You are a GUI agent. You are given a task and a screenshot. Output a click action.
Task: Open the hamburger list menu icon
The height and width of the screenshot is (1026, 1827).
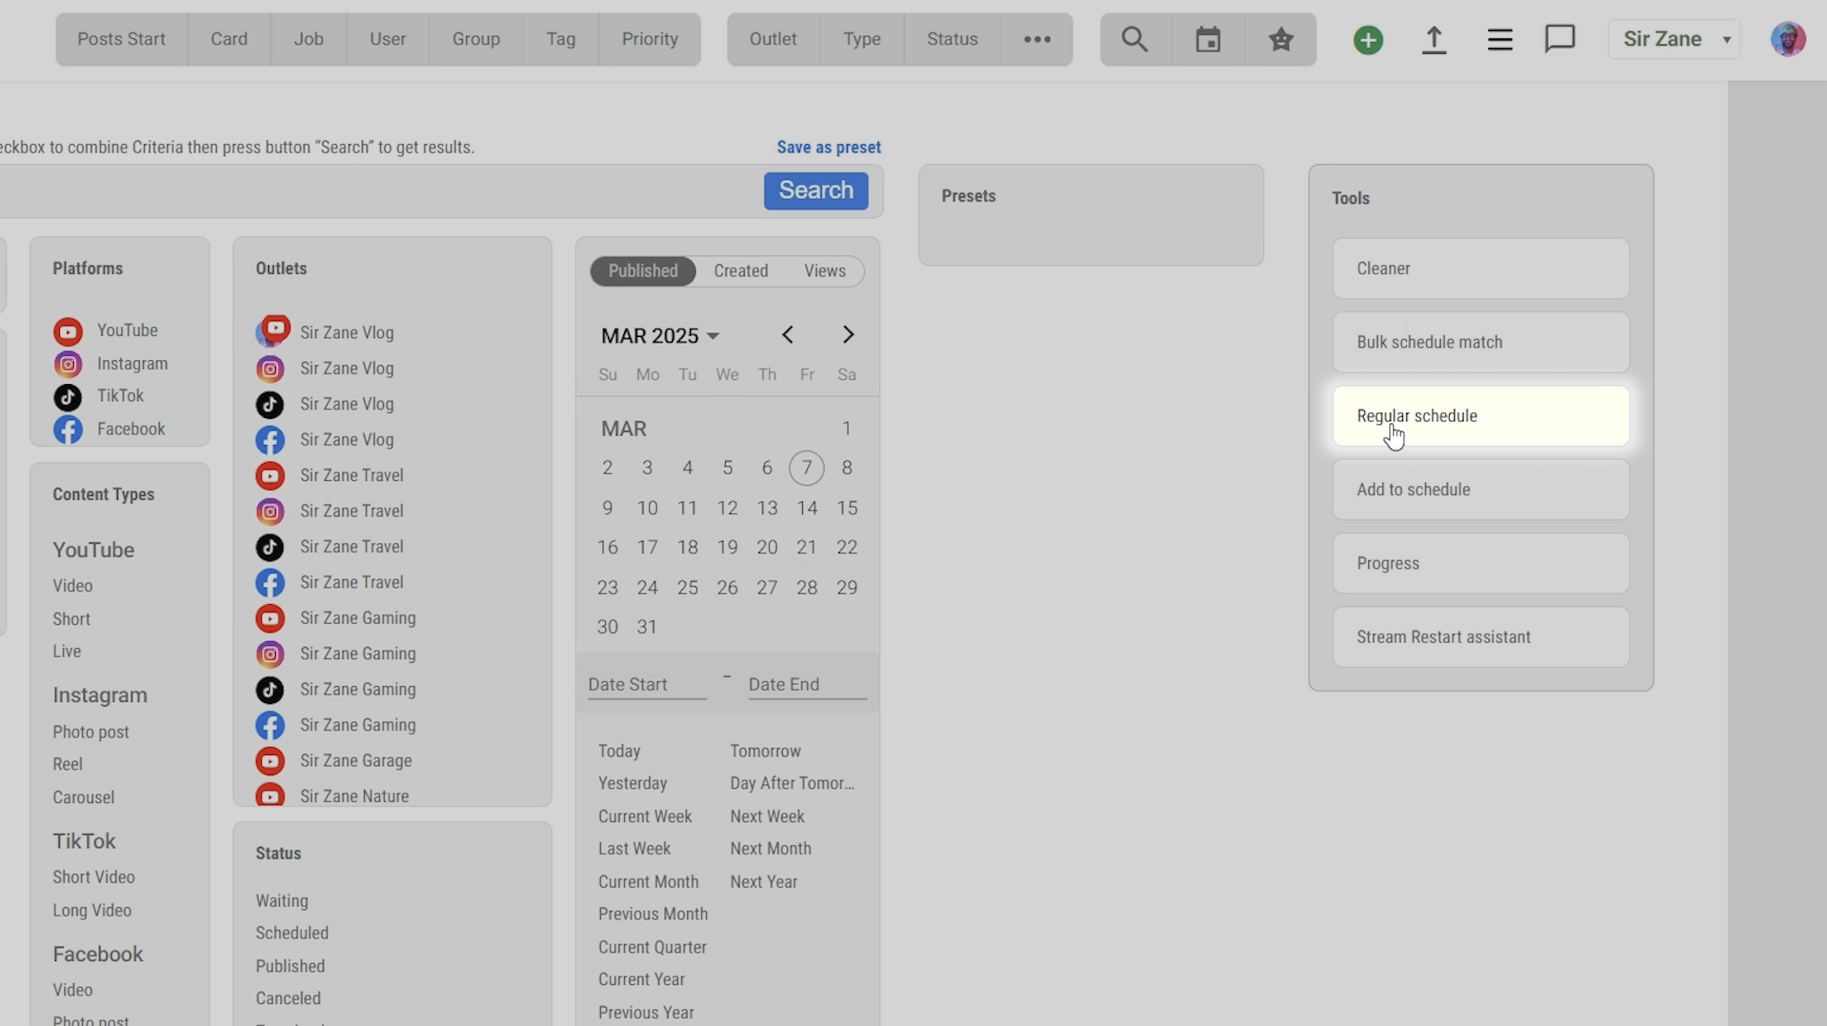click(x=1499, y=40)
